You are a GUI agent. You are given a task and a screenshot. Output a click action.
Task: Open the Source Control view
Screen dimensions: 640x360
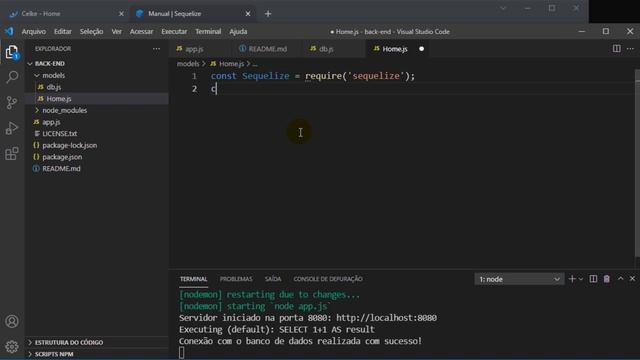pos(12,102)
